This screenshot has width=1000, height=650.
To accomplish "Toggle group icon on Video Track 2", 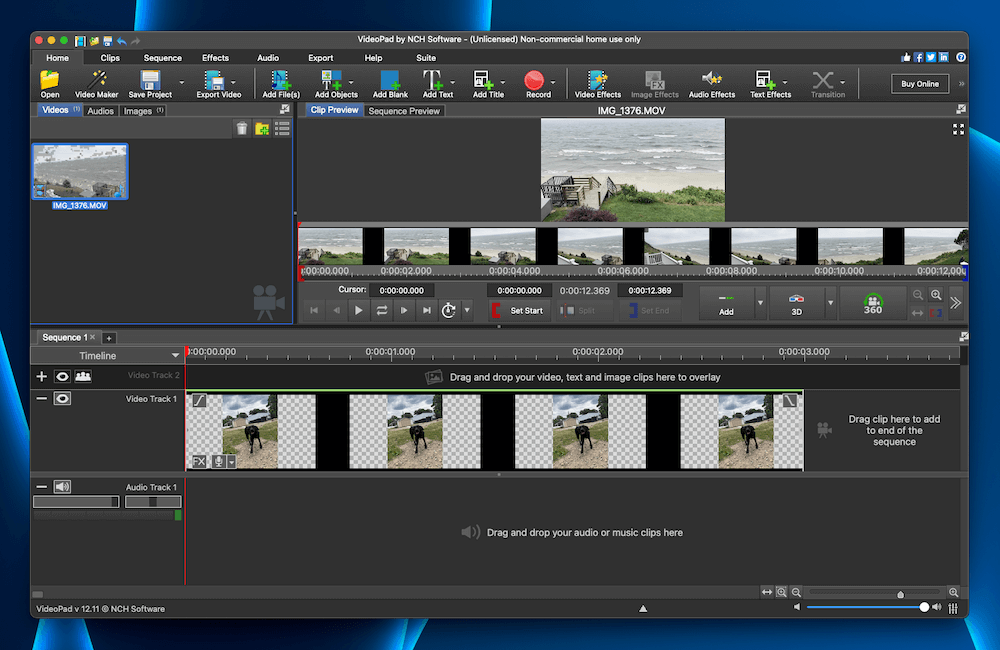I will 83,376.
